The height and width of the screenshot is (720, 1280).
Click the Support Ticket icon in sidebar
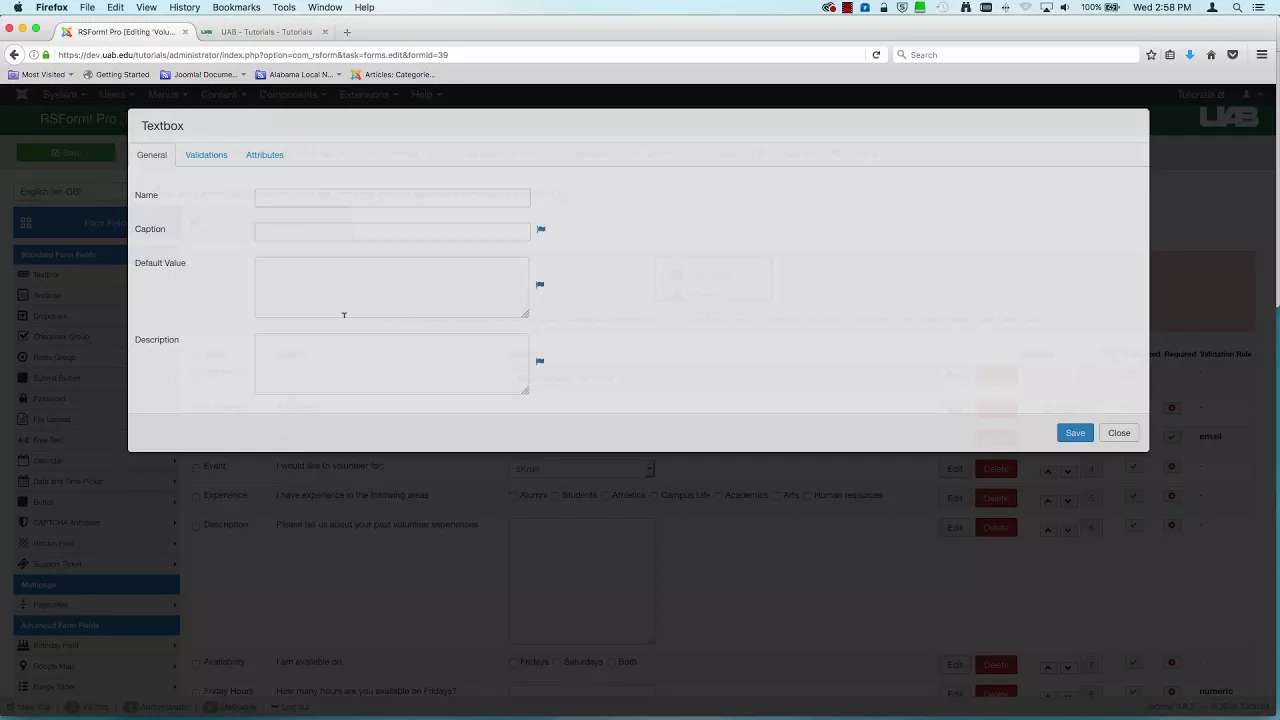[23, 563]
